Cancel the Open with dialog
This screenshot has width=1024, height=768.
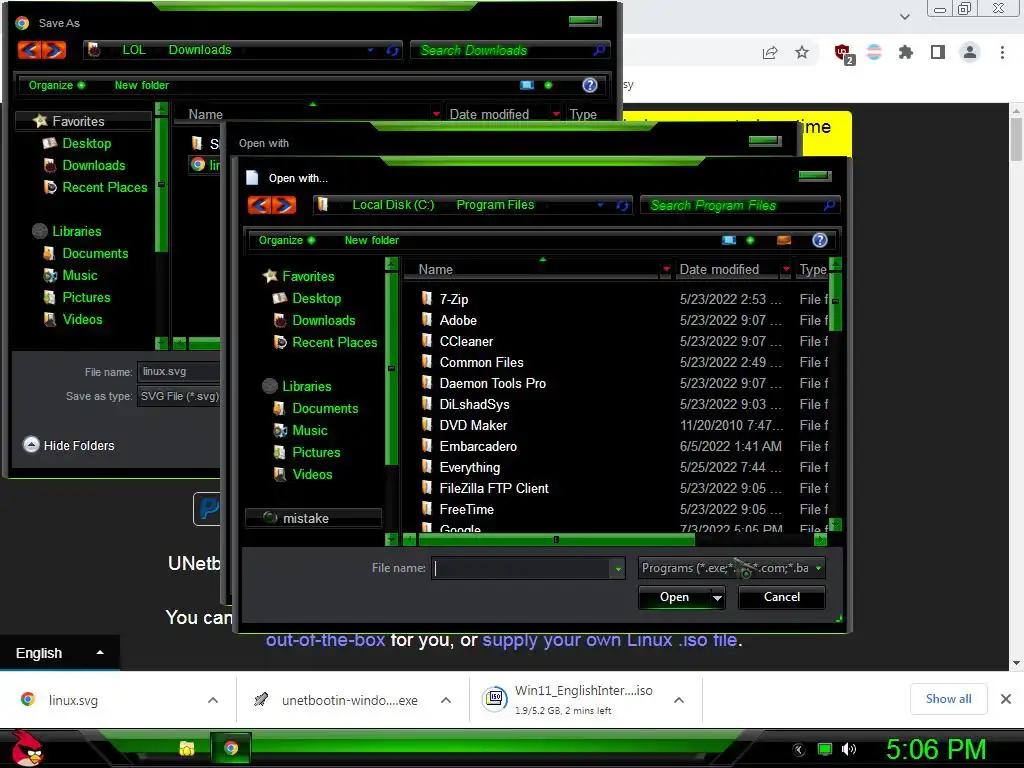coord(782,597)
